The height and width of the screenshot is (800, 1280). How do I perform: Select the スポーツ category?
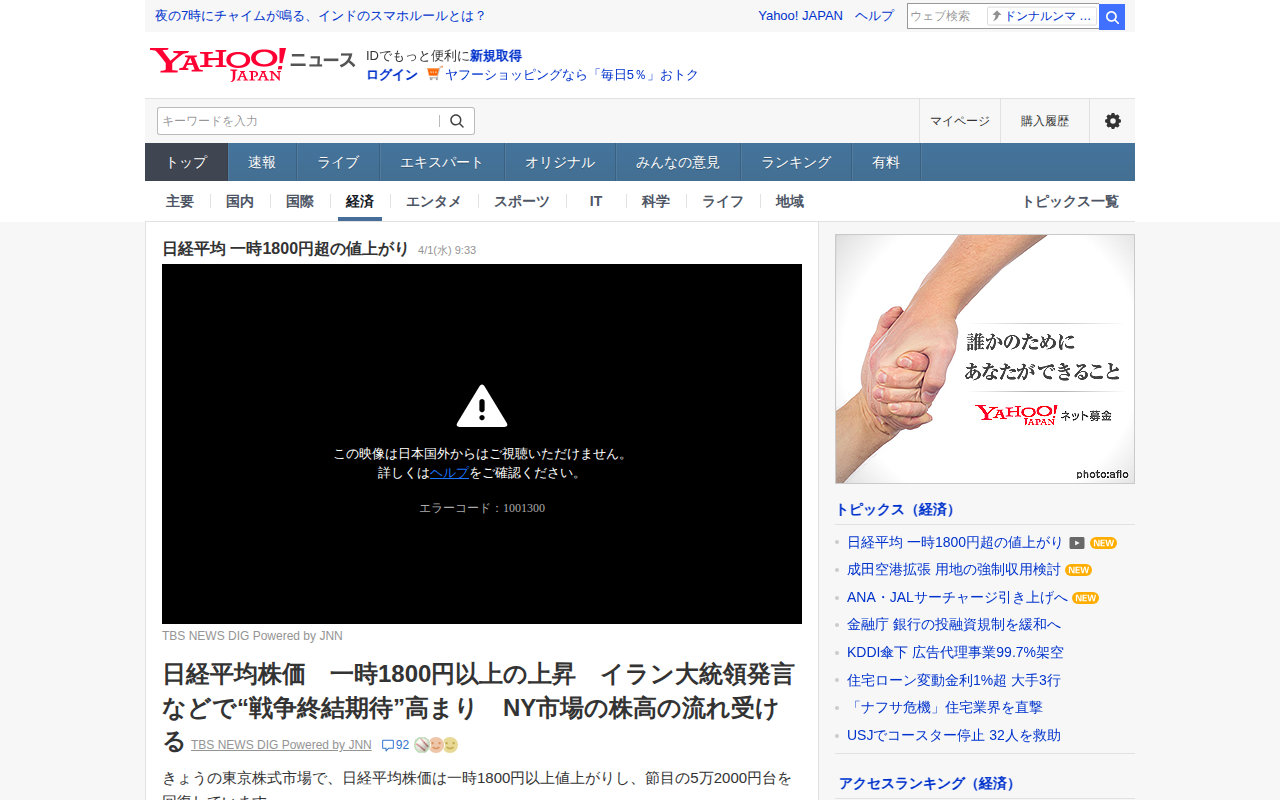point(522,201)
